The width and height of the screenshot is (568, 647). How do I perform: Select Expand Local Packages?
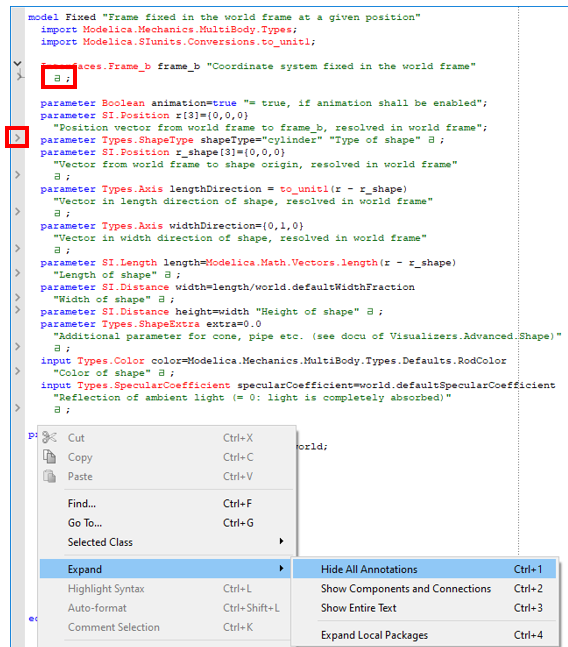[424, 635]
